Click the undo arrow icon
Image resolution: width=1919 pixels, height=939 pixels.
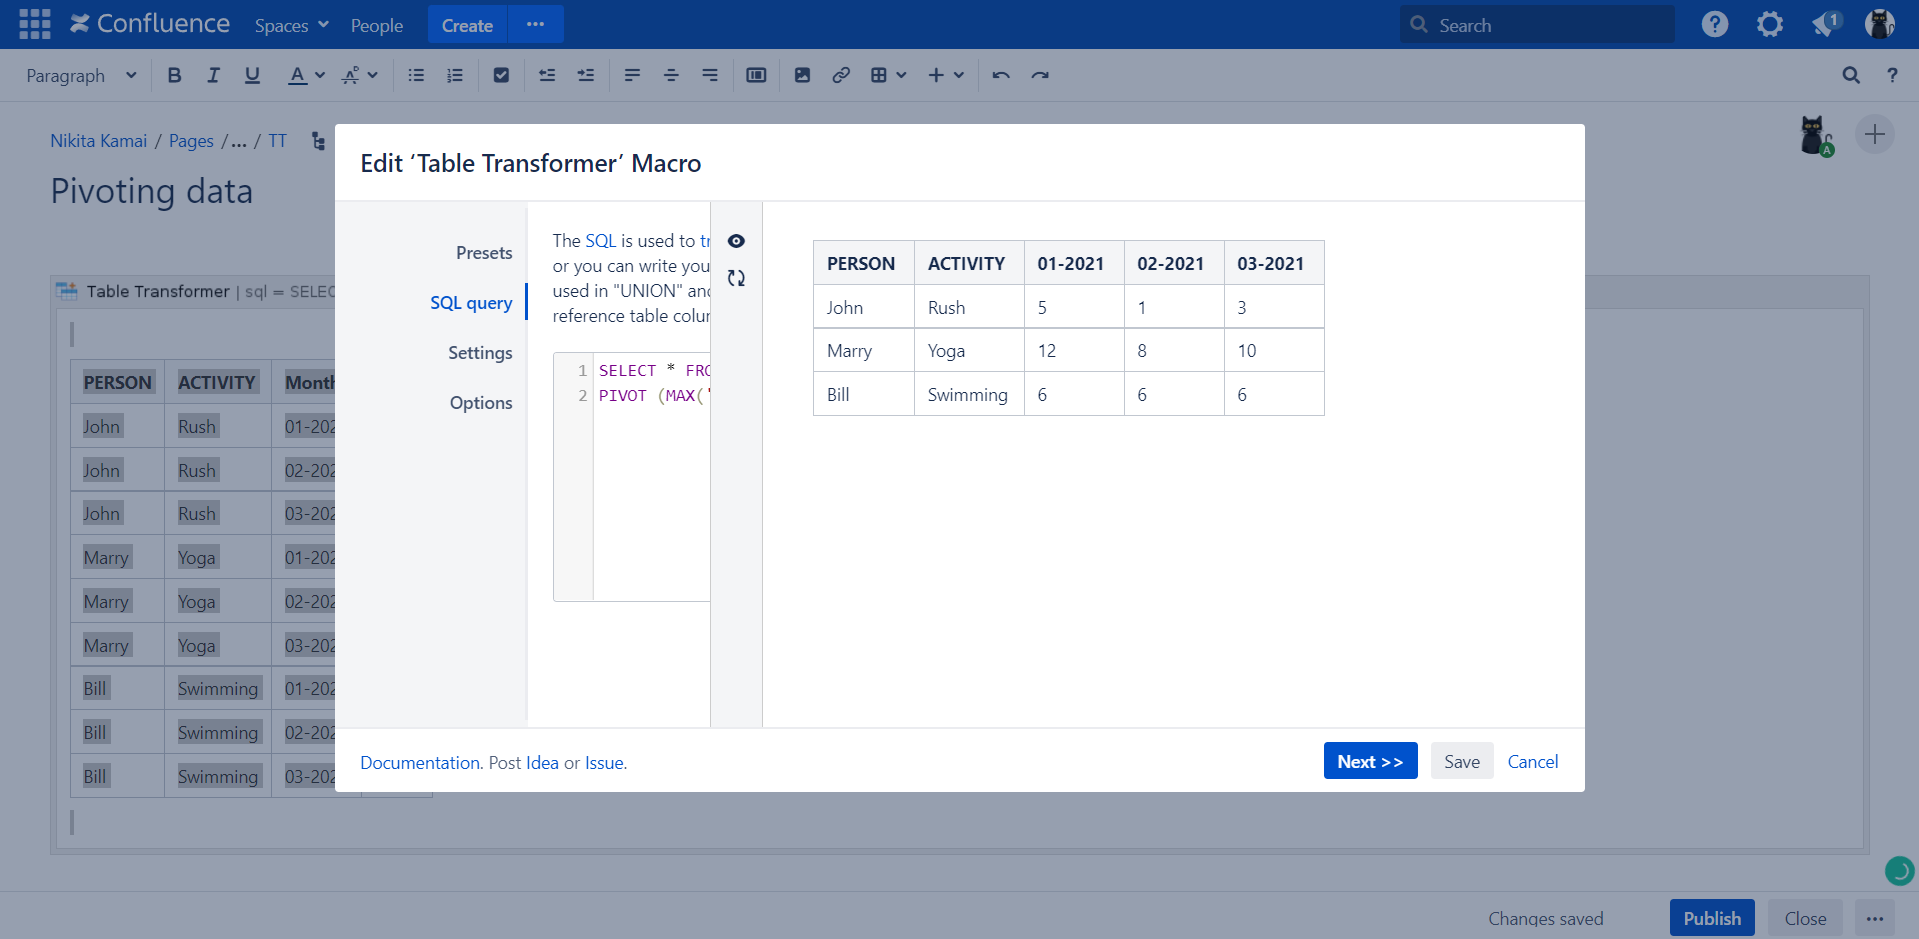pyautogui.click(x=1000, y=75)
